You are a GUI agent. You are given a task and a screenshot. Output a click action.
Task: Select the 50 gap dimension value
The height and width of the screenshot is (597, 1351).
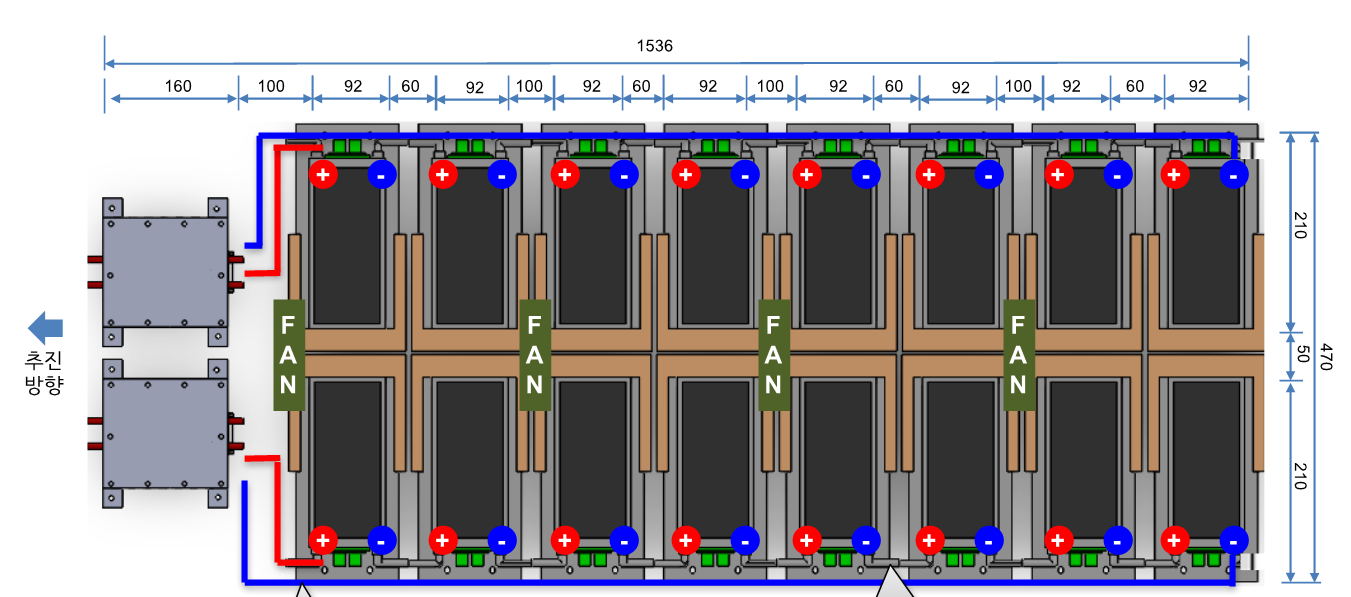coord(1301,355)
